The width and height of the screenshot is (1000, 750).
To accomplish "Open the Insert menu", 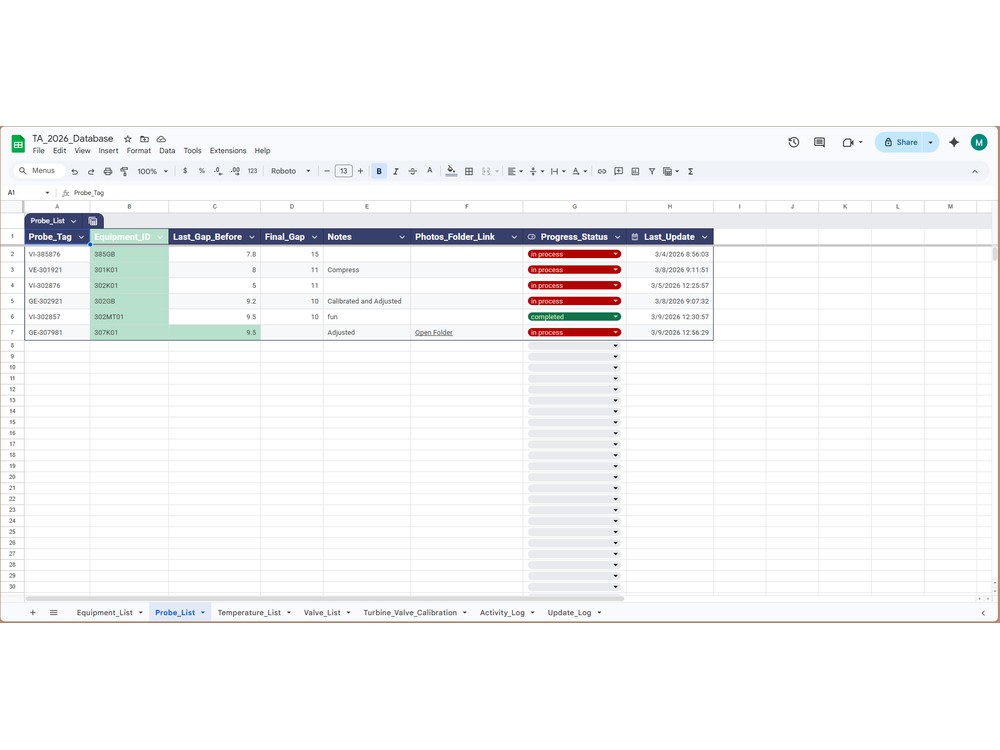I will pyautogui.click(x=108, y=151).
